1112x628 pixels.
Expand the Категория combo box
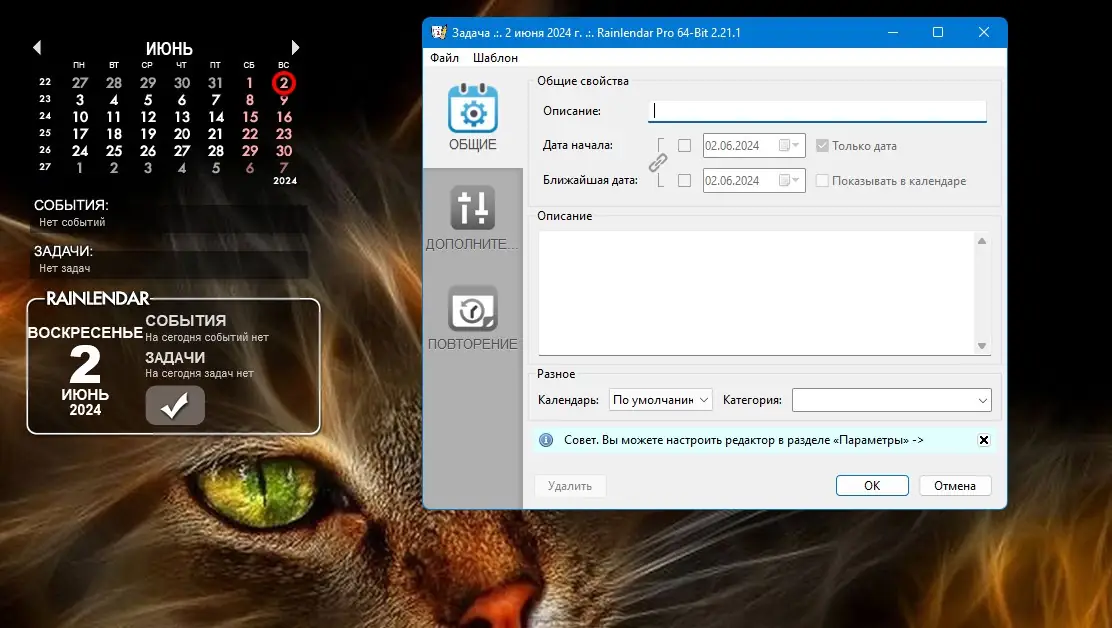click(x=891, y=400)
